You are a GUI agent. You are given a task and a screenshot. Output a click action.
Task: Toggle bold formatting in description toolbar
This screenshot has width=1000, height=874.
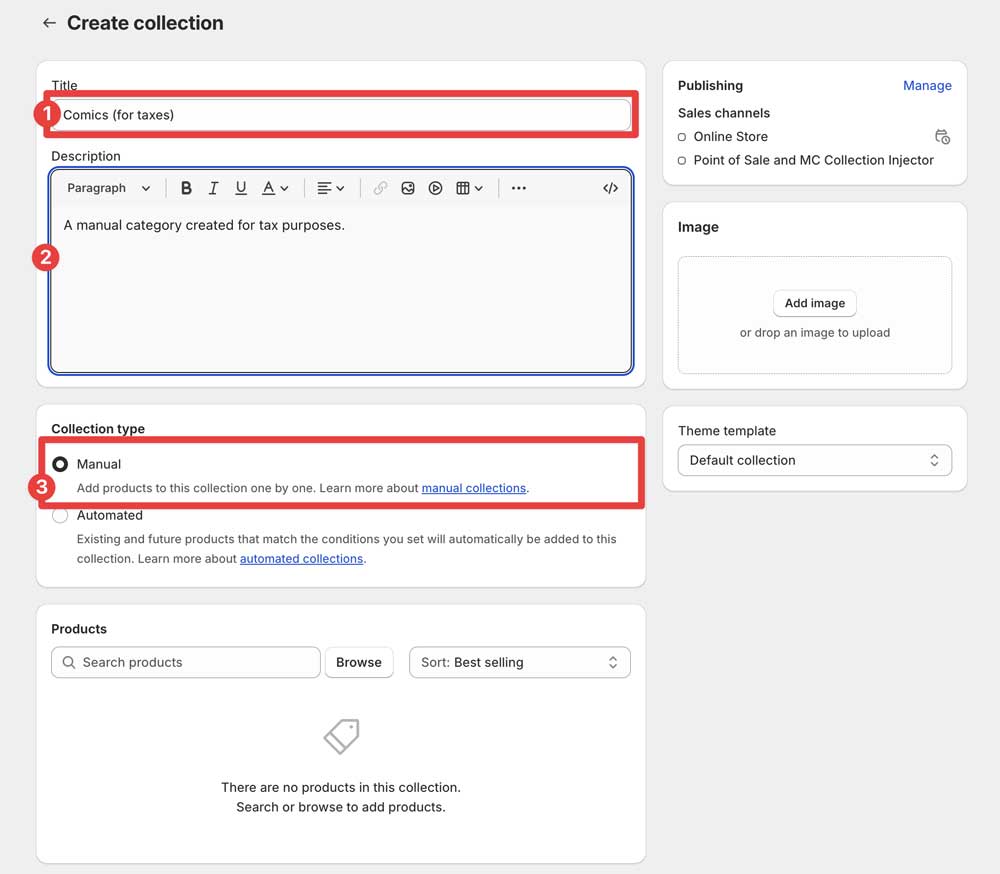pyautogui.click(x=186, y=188)
